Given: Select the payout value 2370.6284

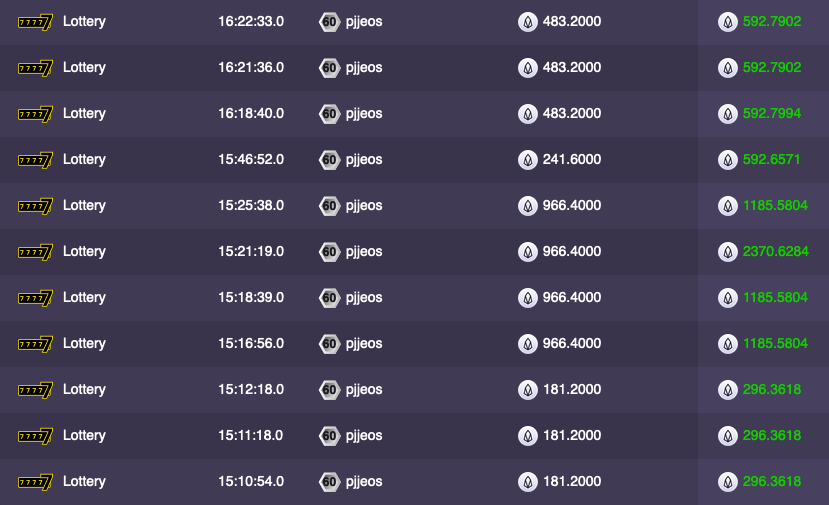Looking at the screenshot, I should [x=776, y=252].
